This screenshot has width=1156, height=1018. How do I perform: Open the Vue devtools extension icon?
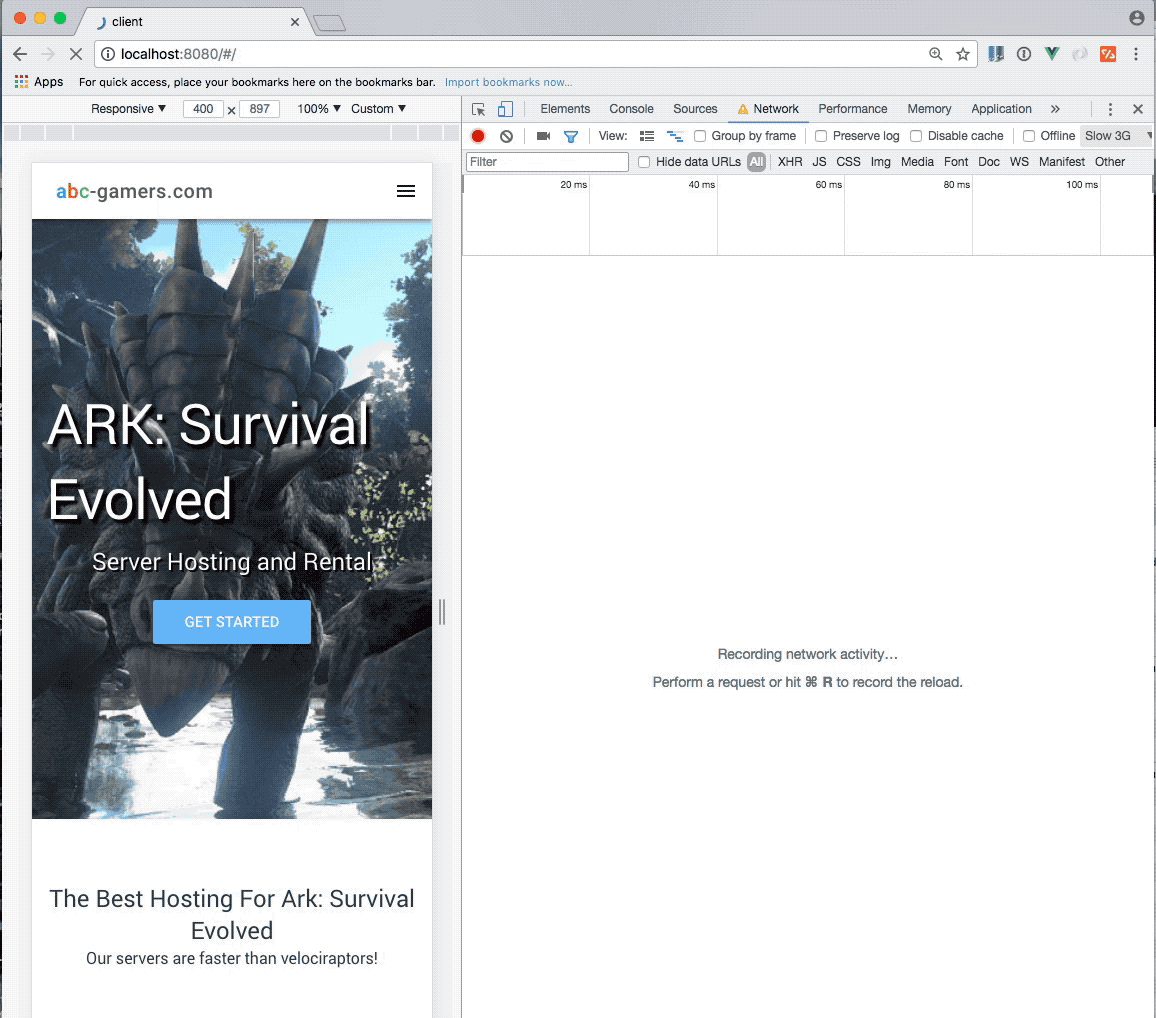pos(1052,54)
